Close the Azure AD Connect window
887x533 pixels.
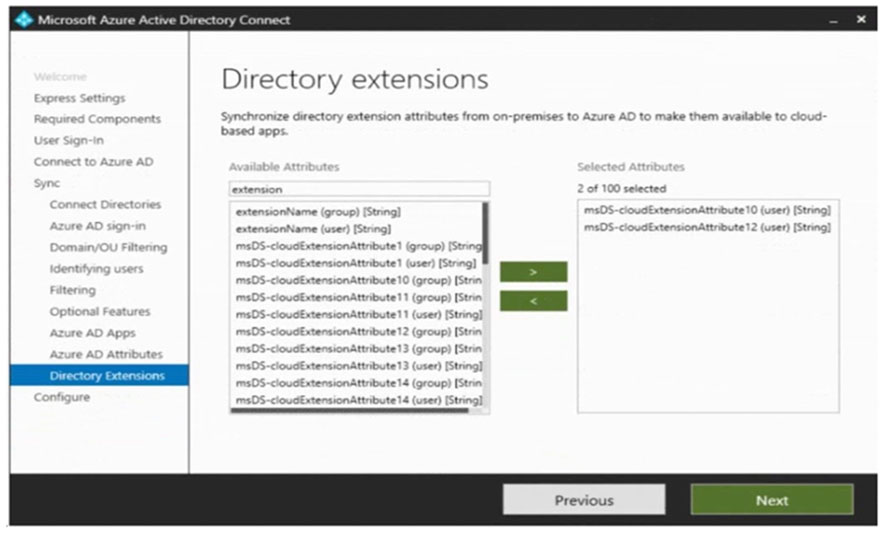click(861, 19)
